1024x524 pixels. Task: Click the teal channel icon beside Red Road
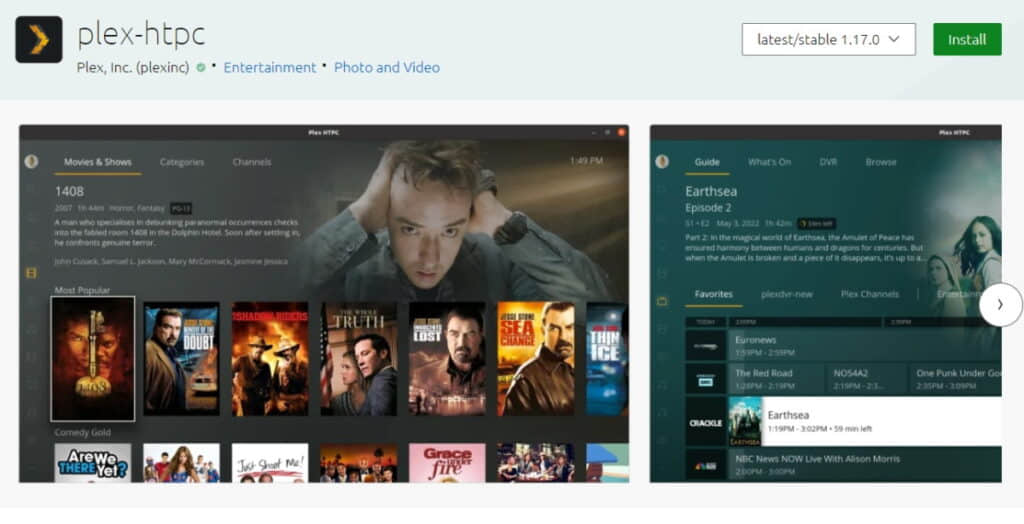706,380
